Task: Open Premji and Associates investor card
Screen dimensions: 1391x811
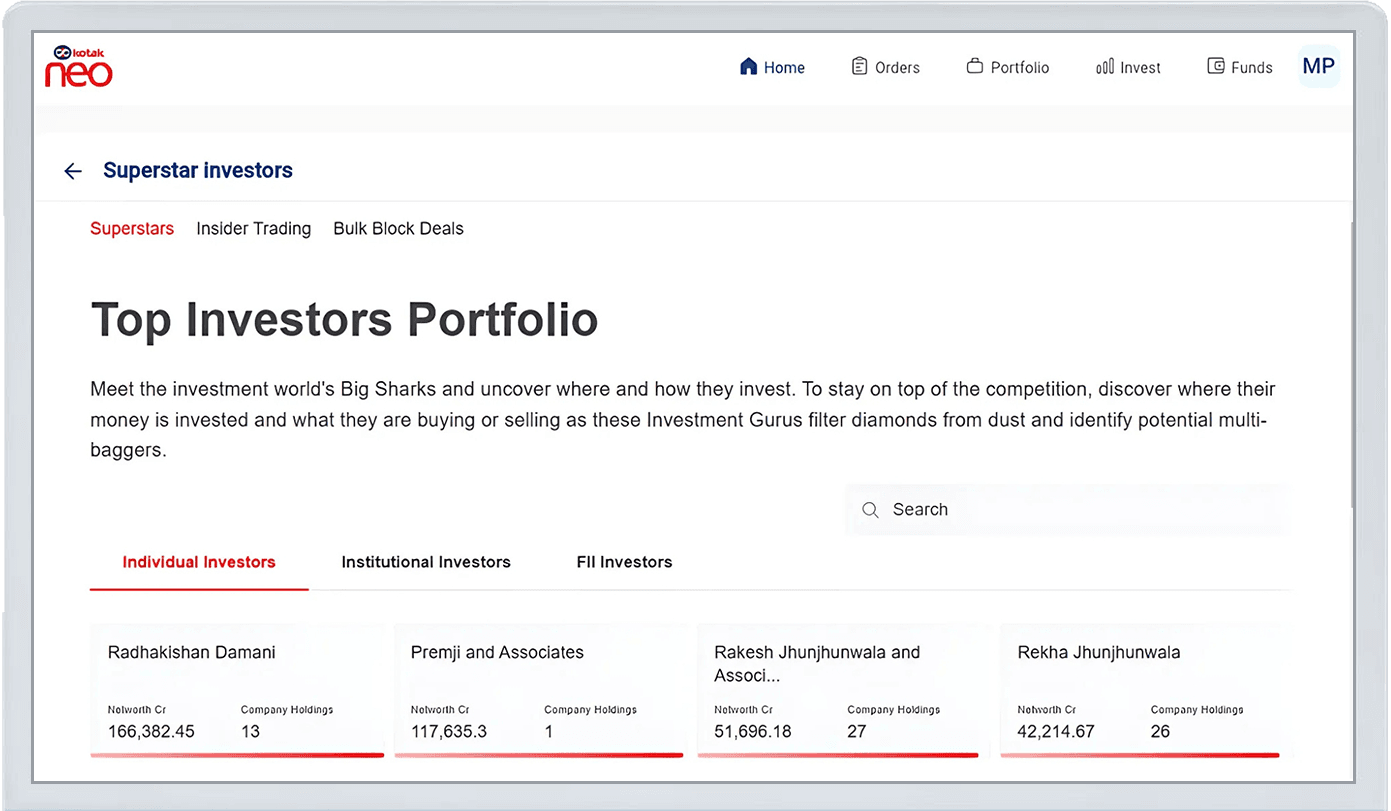Action: pyautogui.click(x=539, y=690)
